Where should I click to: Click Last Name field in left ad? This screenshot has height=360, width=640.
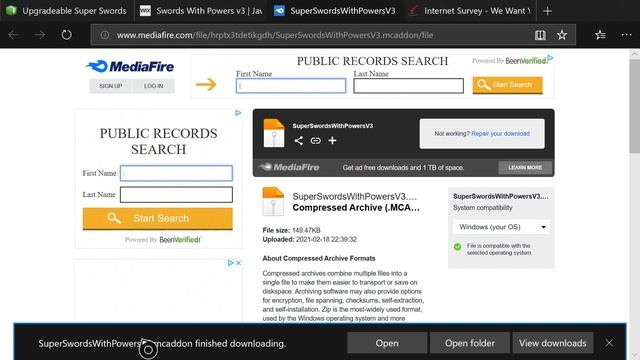[176, 195]
